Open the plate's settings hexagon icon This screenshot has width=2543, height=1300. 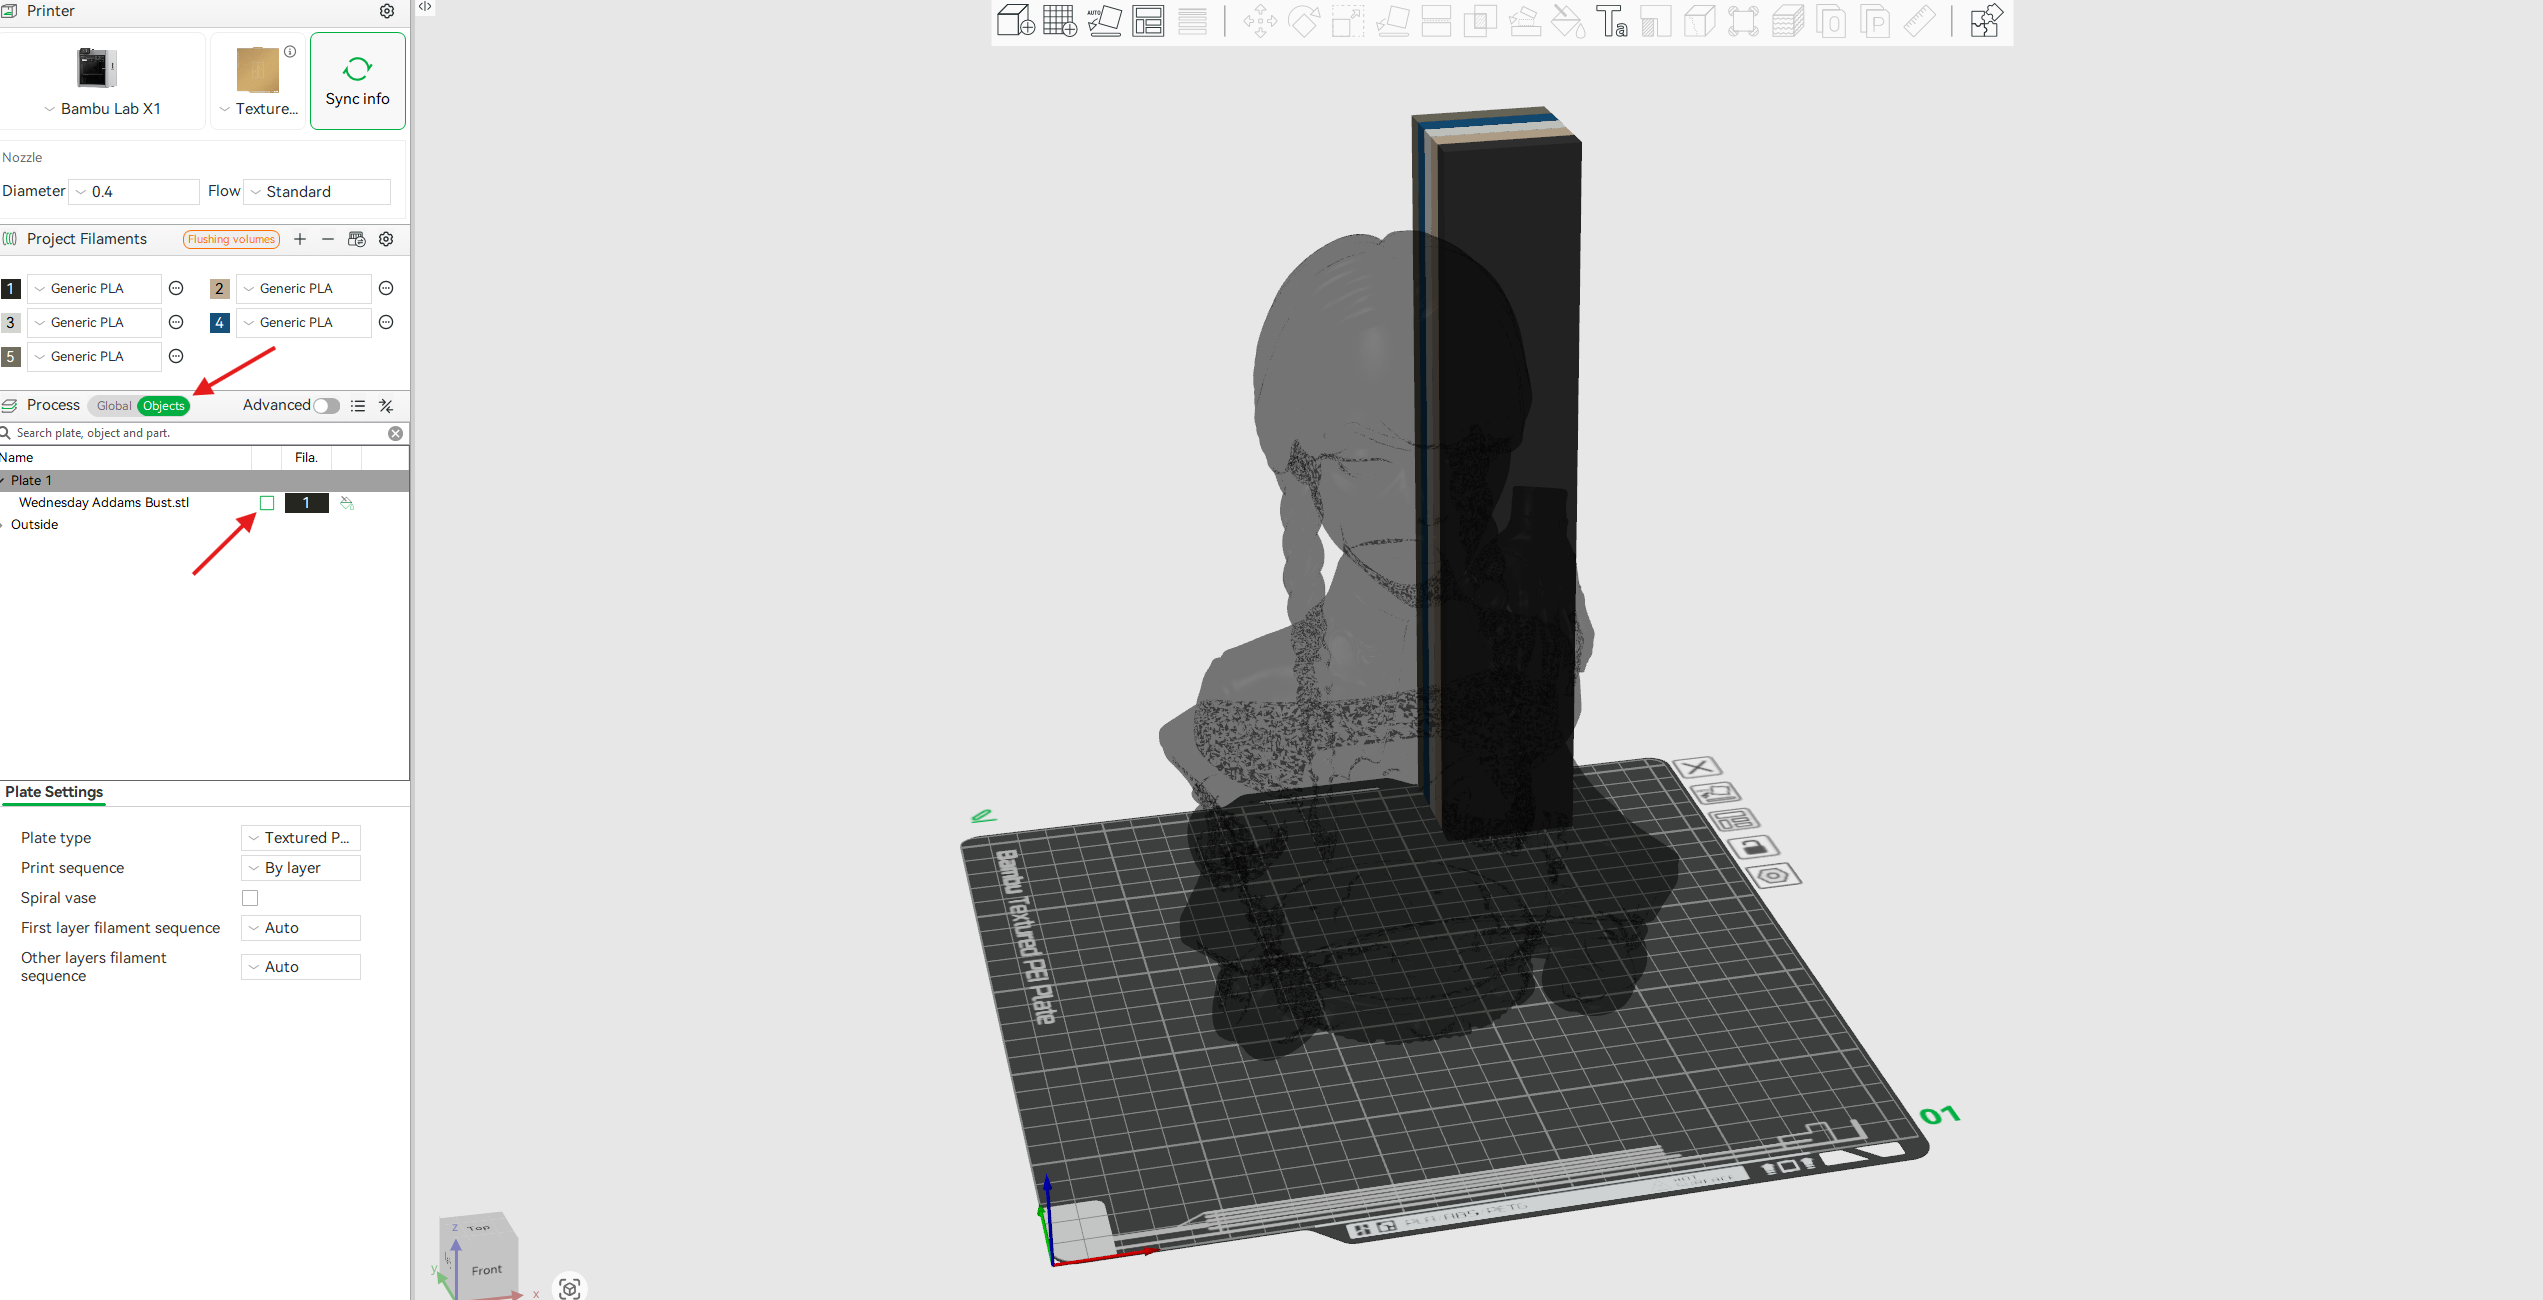point(1774,876)
